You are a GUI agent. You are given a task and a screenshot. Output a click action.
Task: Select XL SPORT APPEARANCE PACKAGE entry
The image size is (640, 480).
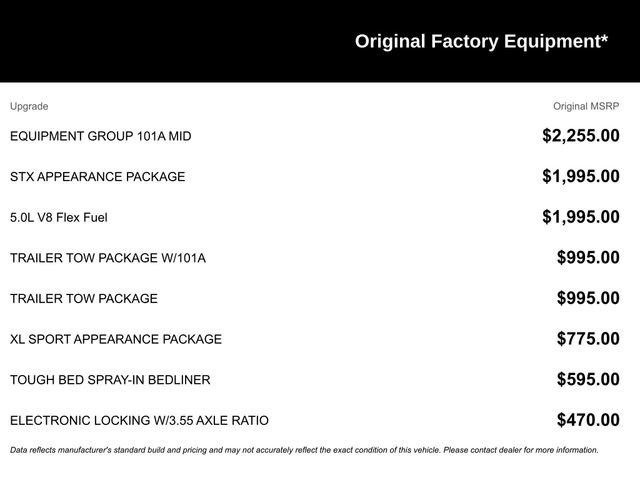(x=116, y=339)
